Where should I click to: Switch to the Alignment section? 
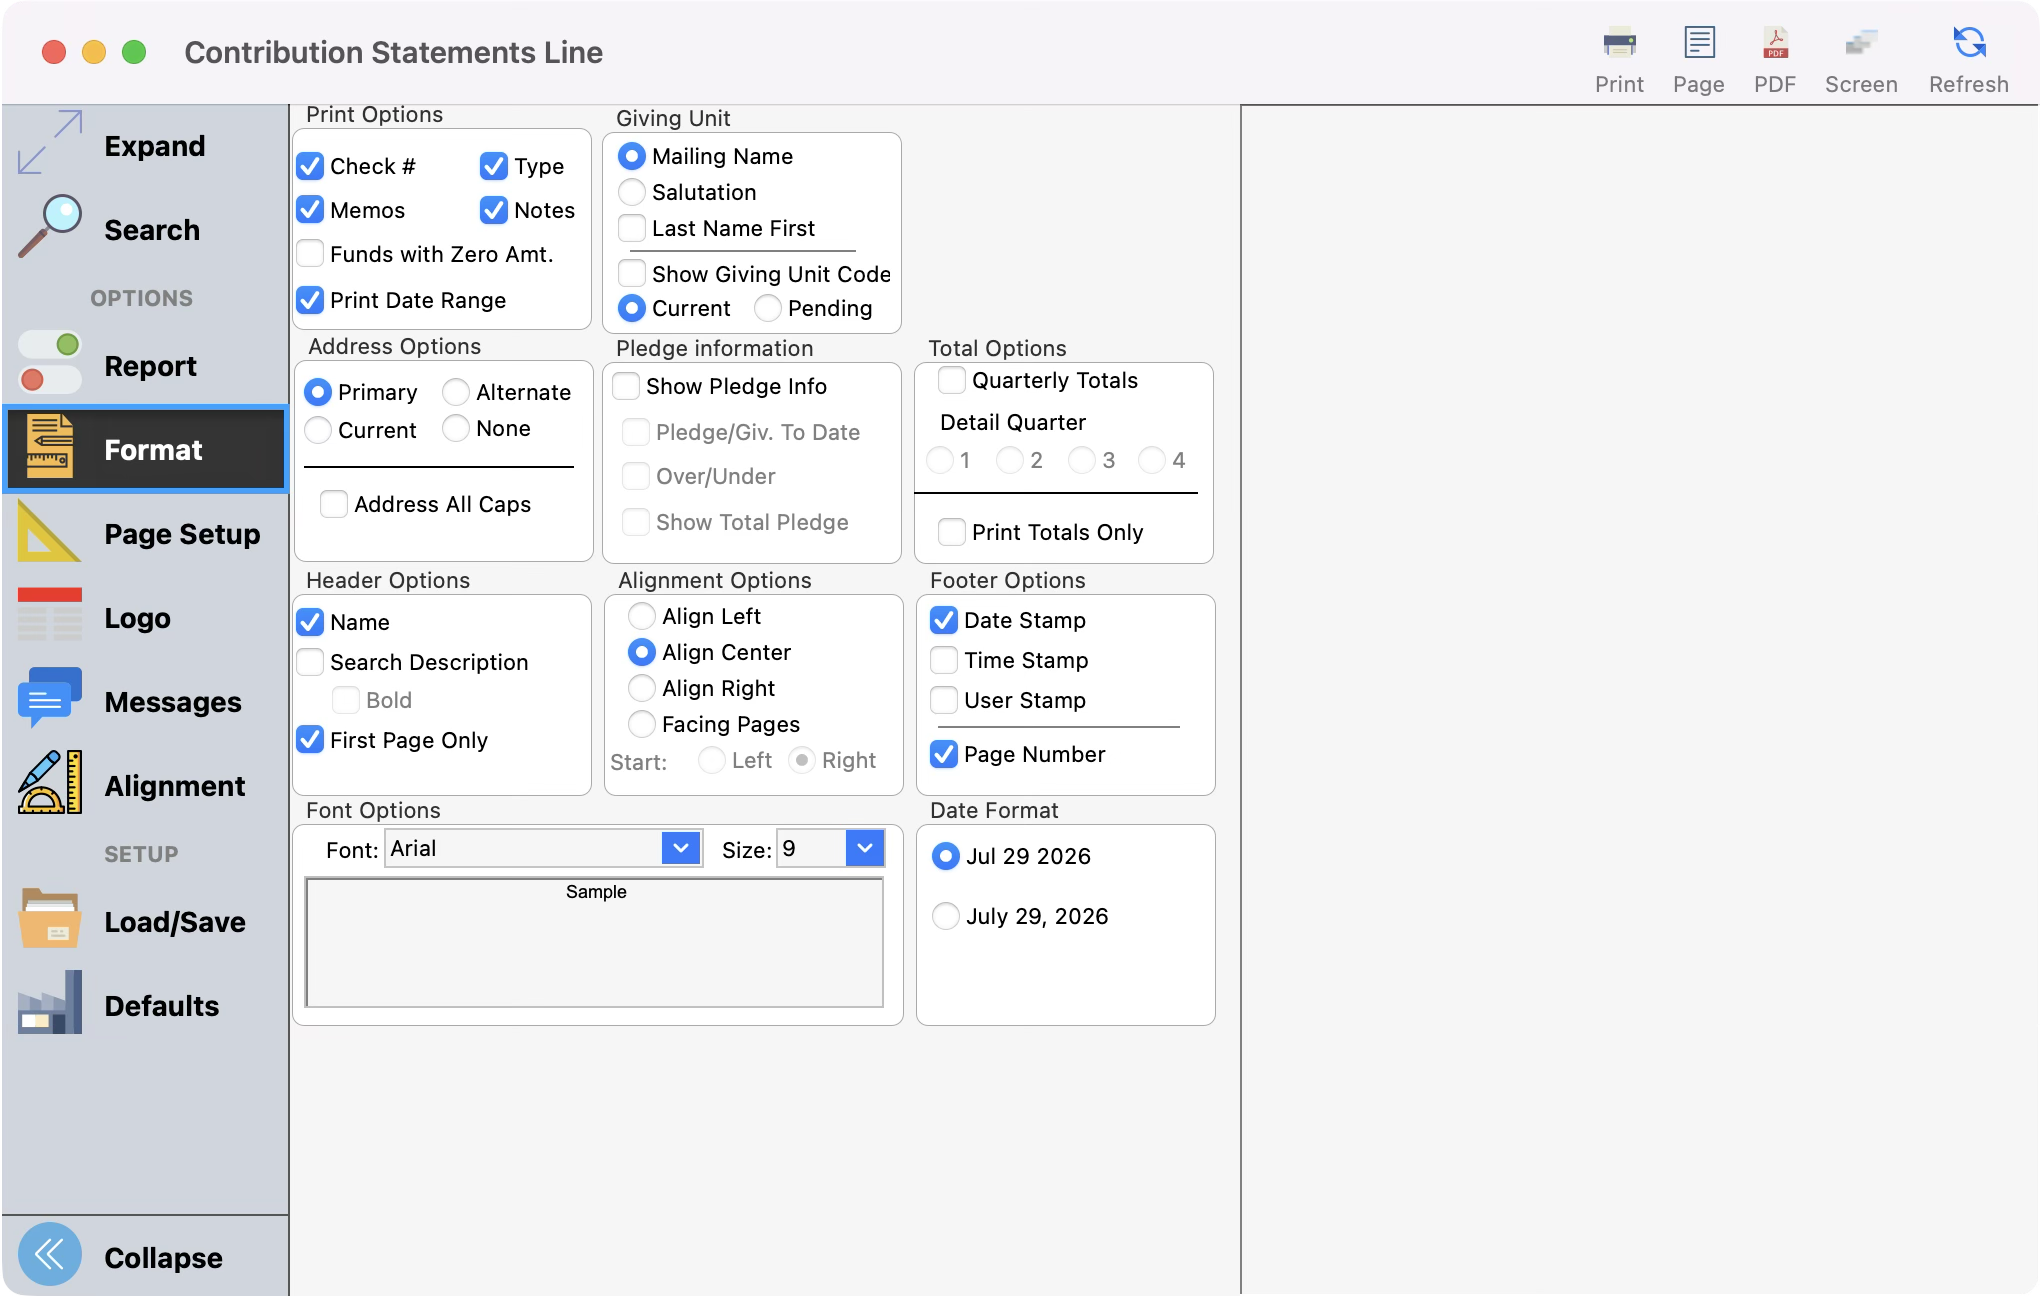(x=145, y=785)
